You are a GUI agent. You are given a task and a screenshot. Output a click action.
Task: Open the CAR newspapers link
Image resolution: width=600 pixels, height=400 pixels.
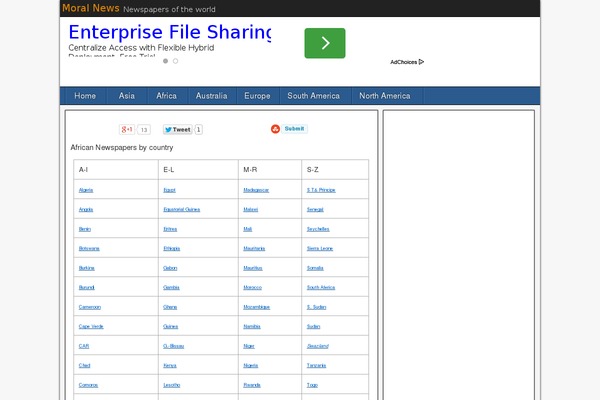[x=83, y=346]
